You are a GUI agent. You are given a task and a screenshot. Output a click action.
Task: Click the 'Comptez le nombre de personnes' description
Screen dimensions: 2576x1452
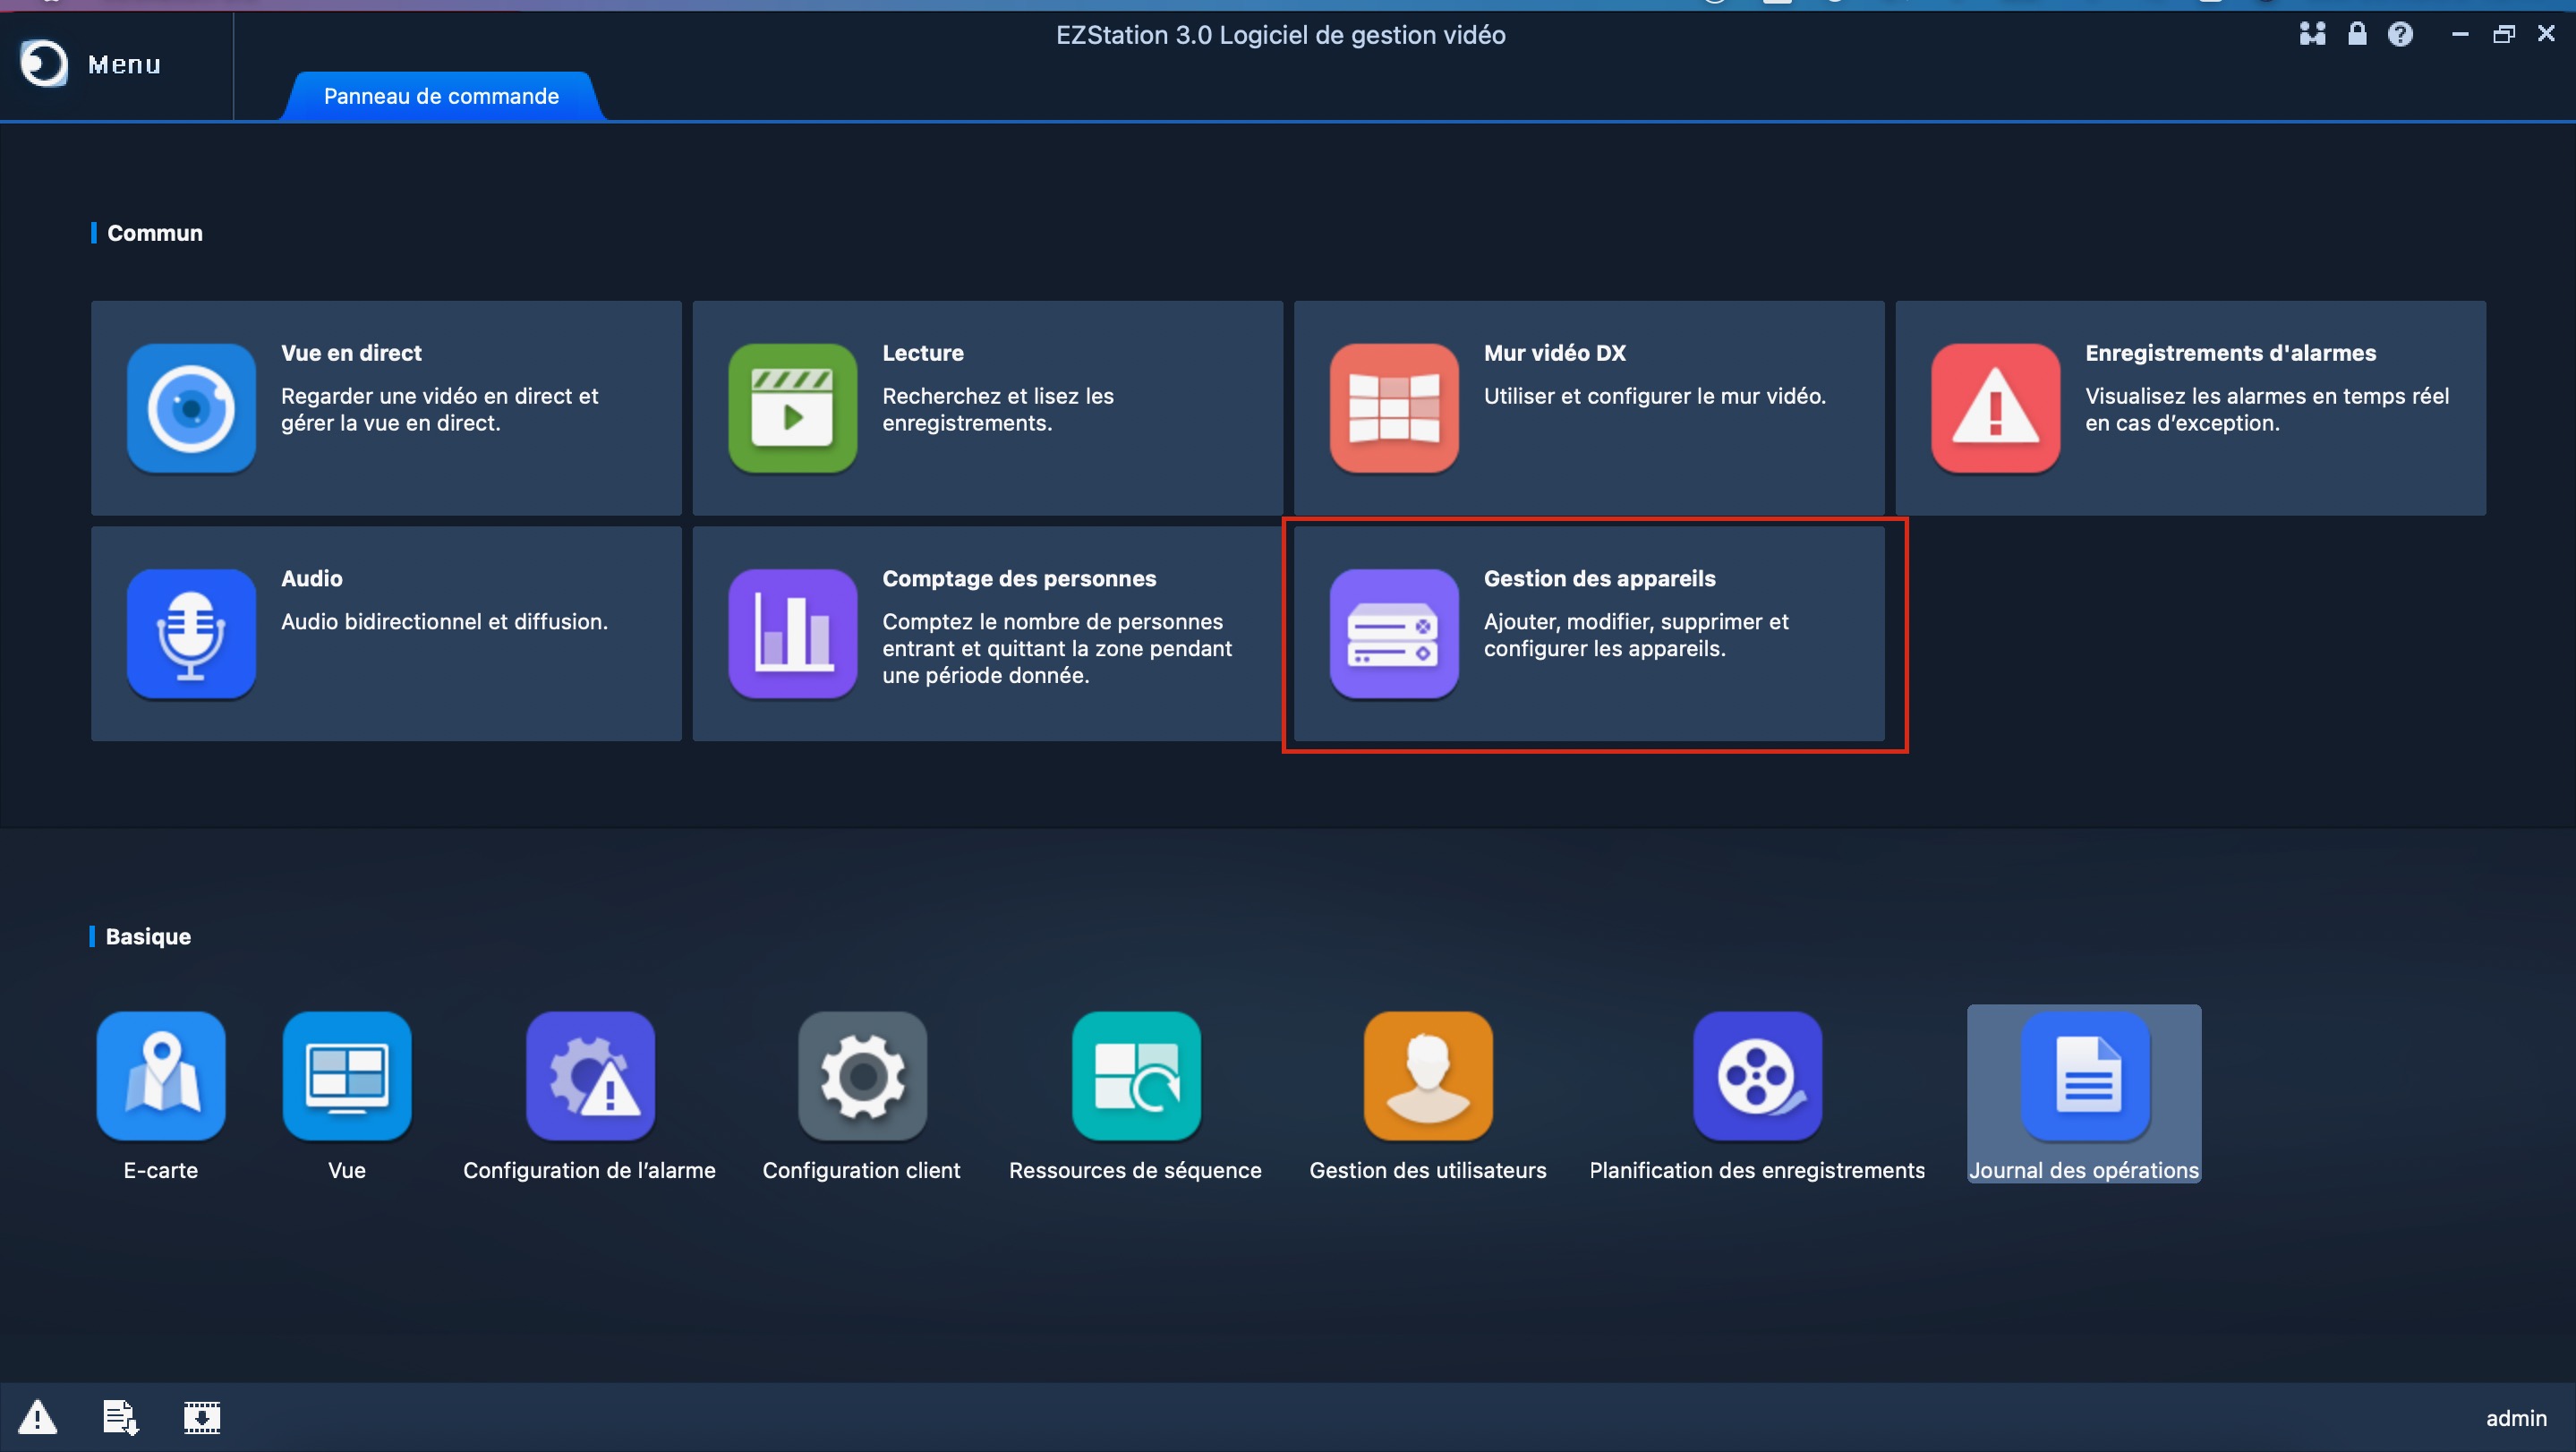[x=1057, y=648]
